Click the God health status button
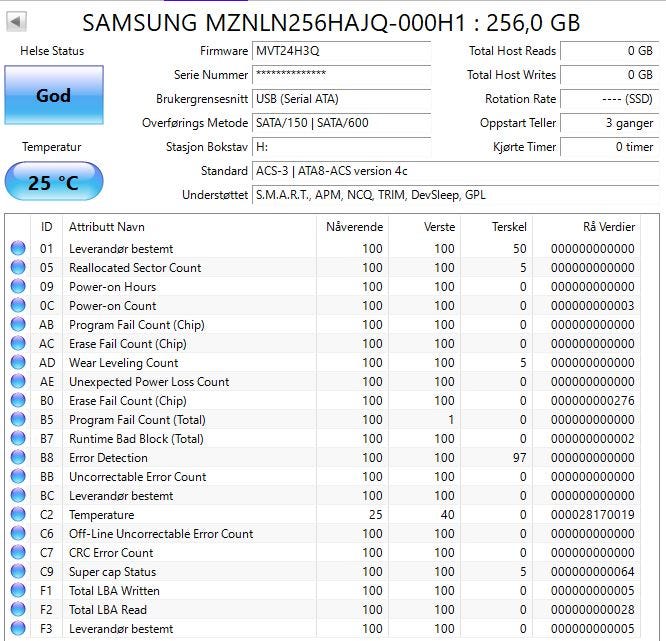 point(54,95)
